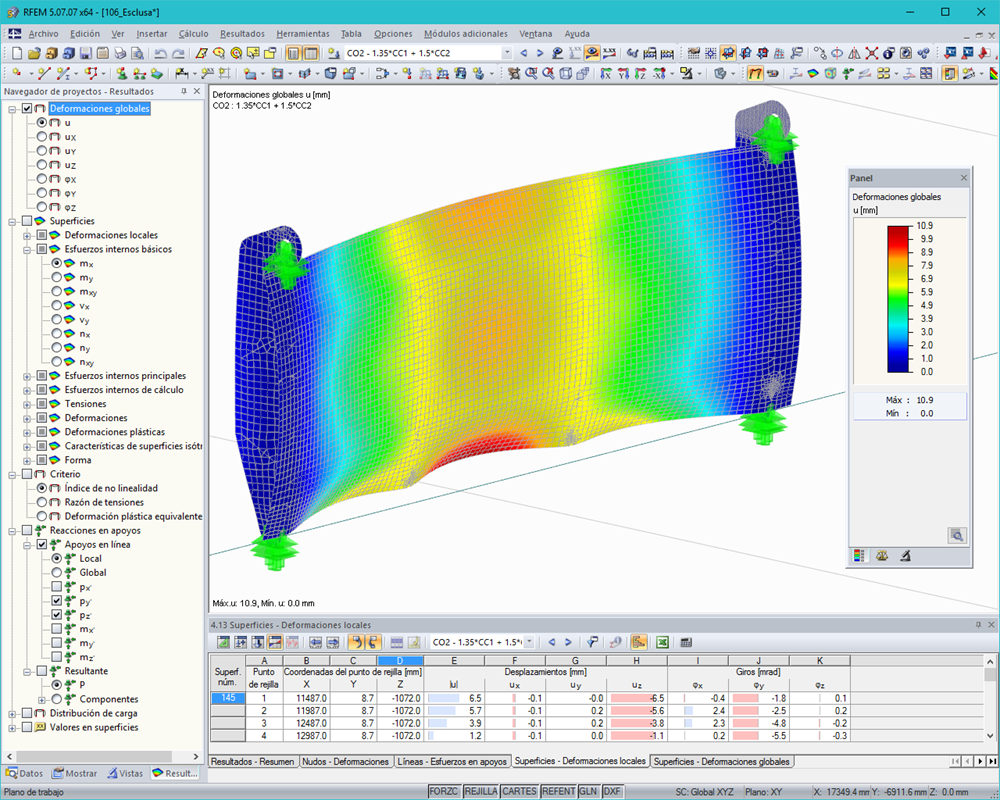The image size is (1000, 800).
Task: Open zoom icon in the color Panel
Action: click(x=957, y=536)
